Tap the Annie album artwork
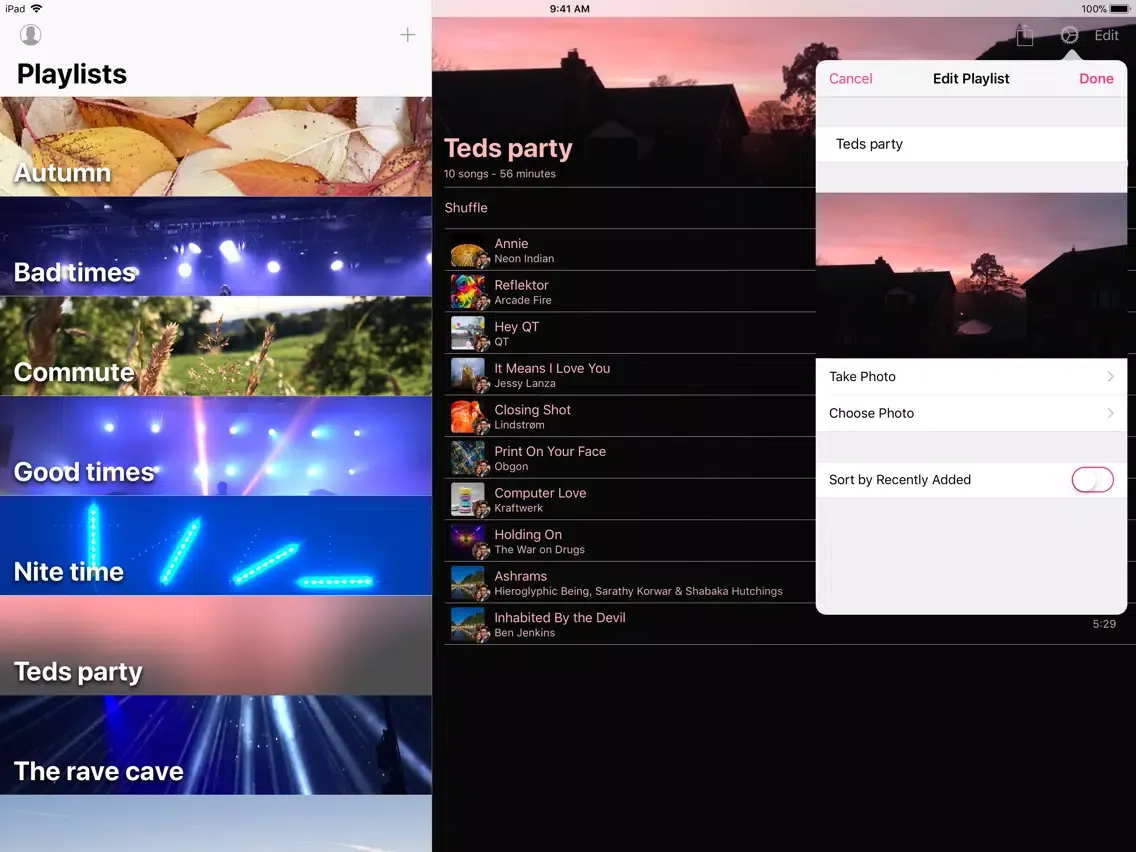The height and width of the screenshot is (852, 1136). click(x=468, y=251)
